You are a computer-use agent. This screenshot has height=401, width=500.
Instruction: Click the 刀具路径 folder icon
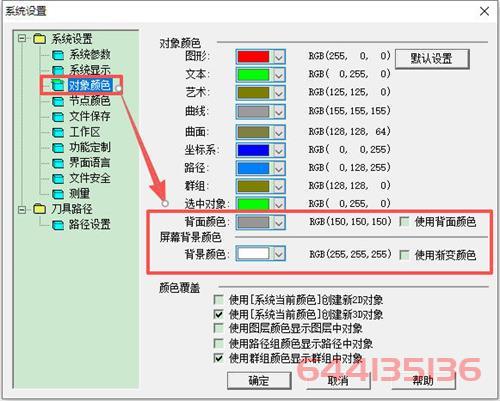click(39, 209)
